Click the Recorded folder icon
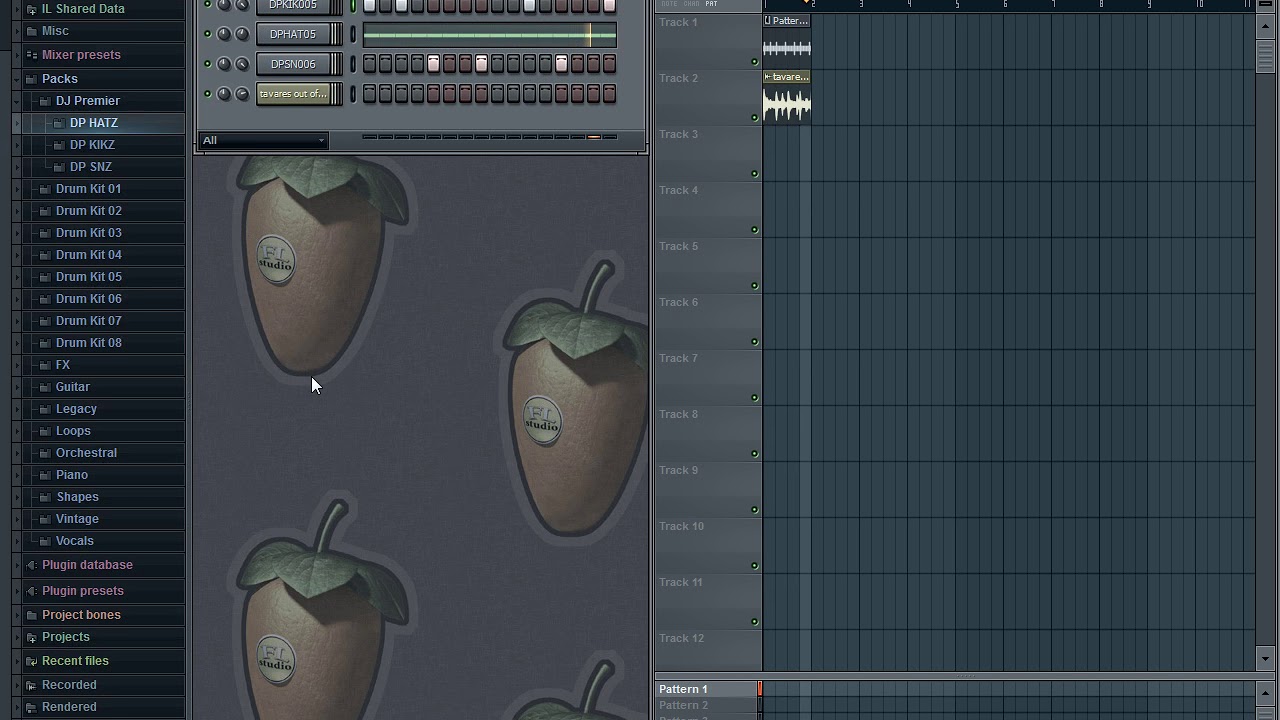Viewport: 1280px width, 720px height. click(31, 685)
